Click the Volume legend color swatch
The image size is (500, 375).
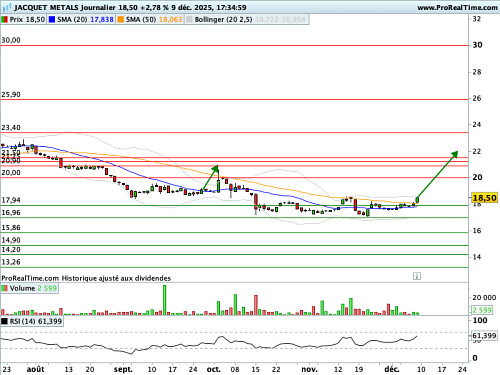pos(4,288)
